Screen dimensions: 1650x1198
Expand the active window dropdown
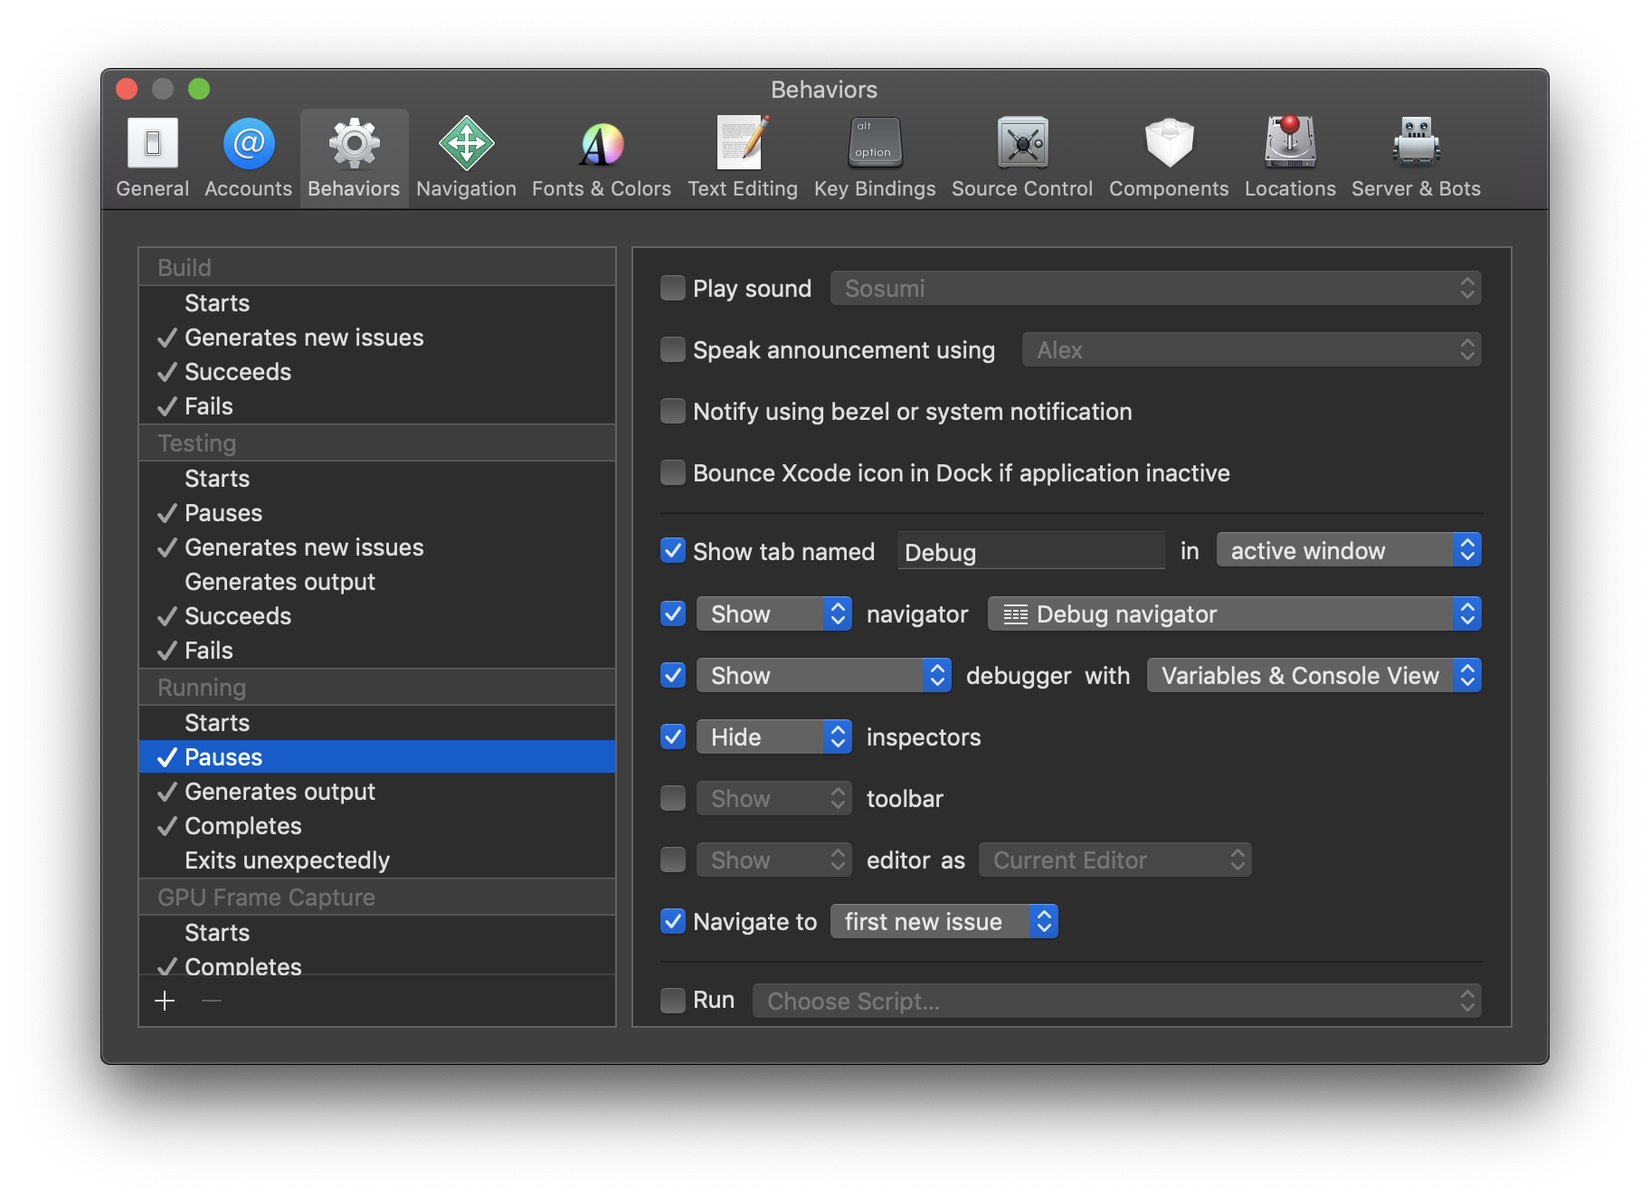click(1347, 551)
